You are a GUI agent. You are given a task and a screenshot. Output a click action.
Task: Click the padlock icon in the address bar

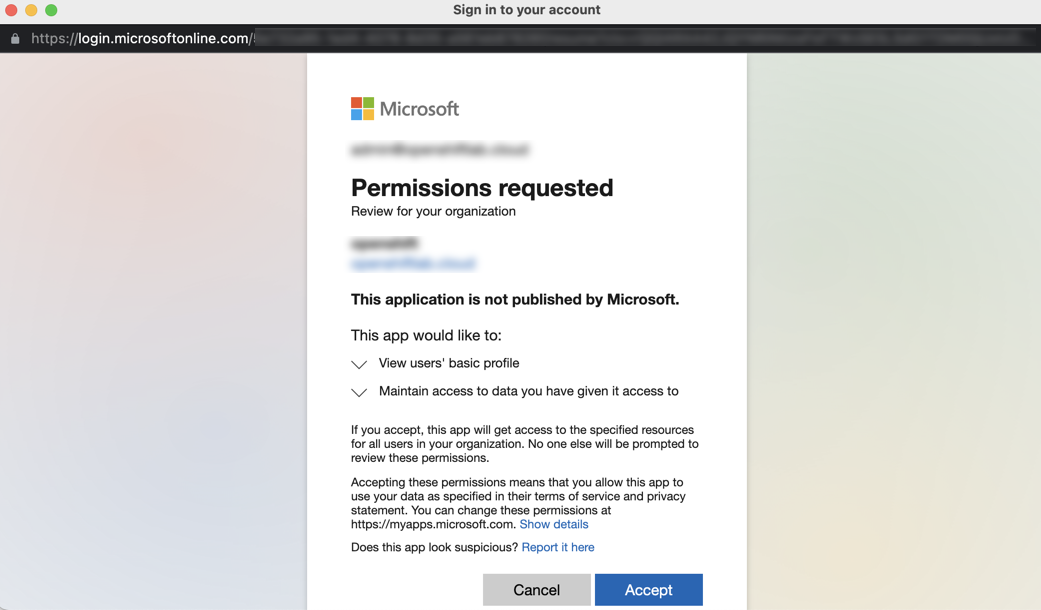tap(14, 38)
